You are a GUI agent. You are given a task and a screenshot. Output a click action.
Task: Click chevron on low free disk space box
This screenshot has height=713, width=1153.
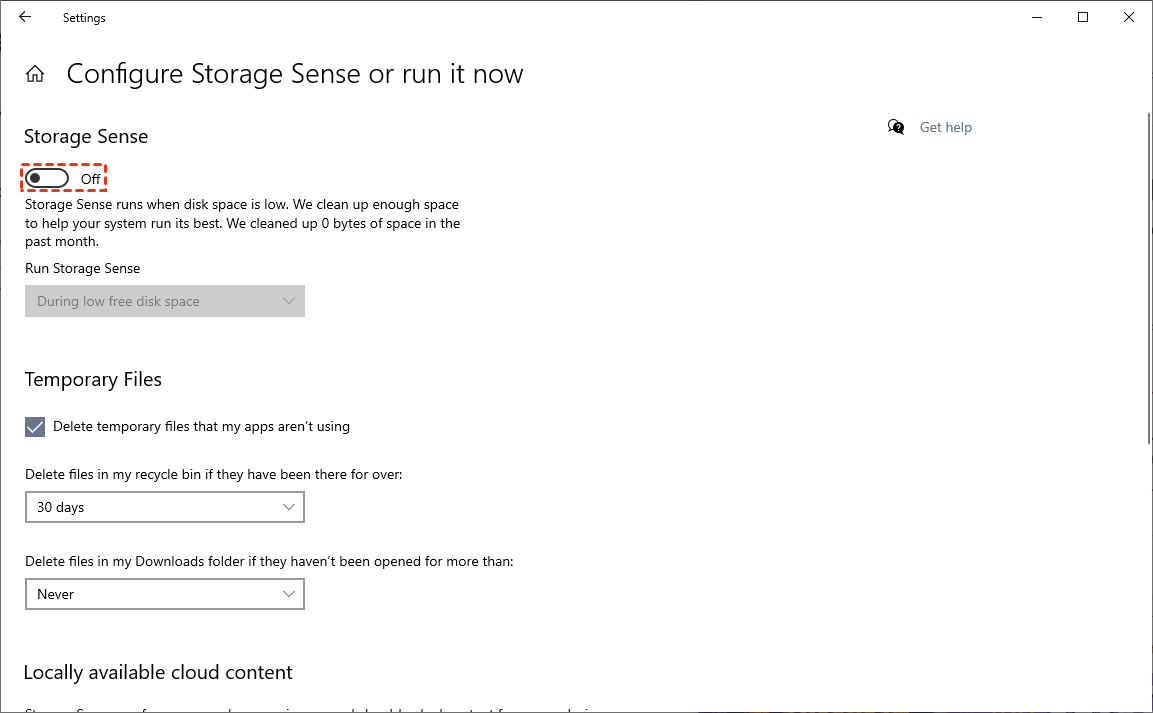pos(289,301)
